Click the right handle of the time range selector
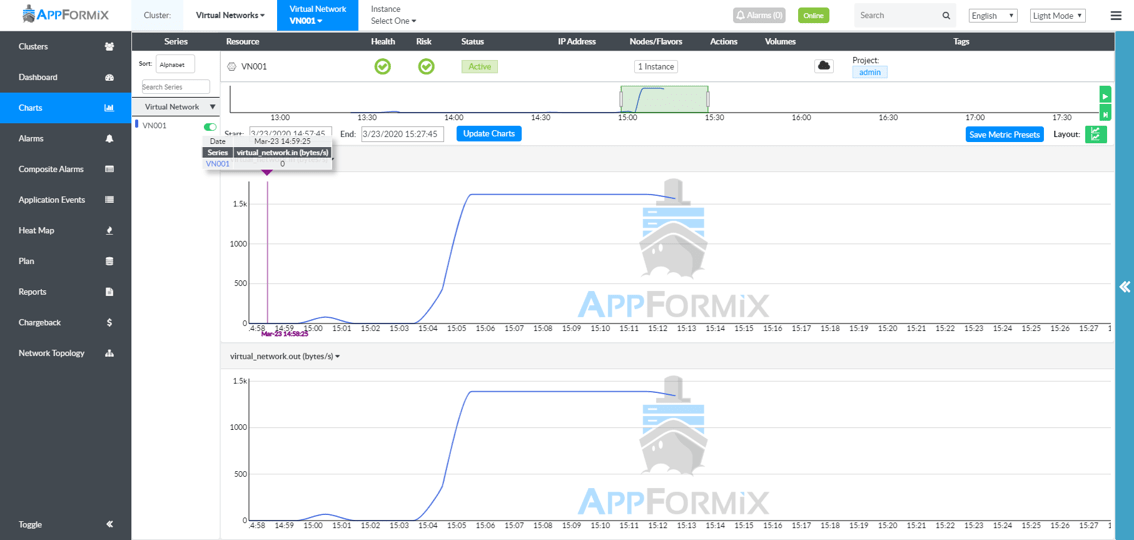1134x540 pixels. click(708, 98)
